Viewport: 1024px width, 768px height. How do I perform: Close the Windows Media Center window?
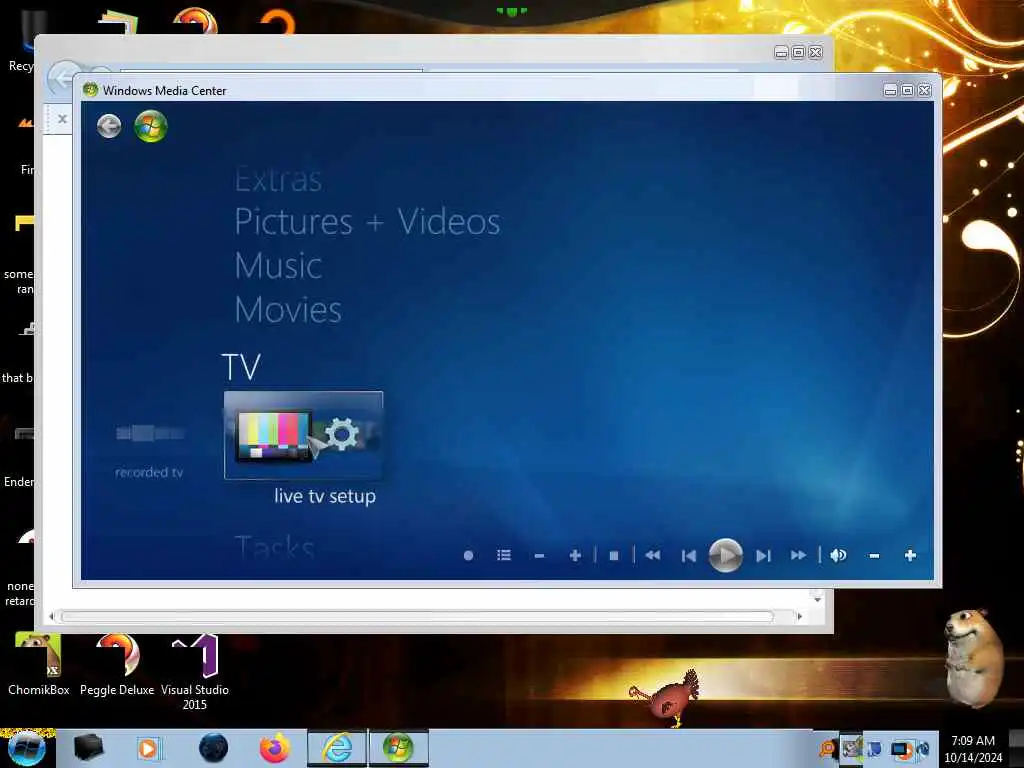click(925, 91)
